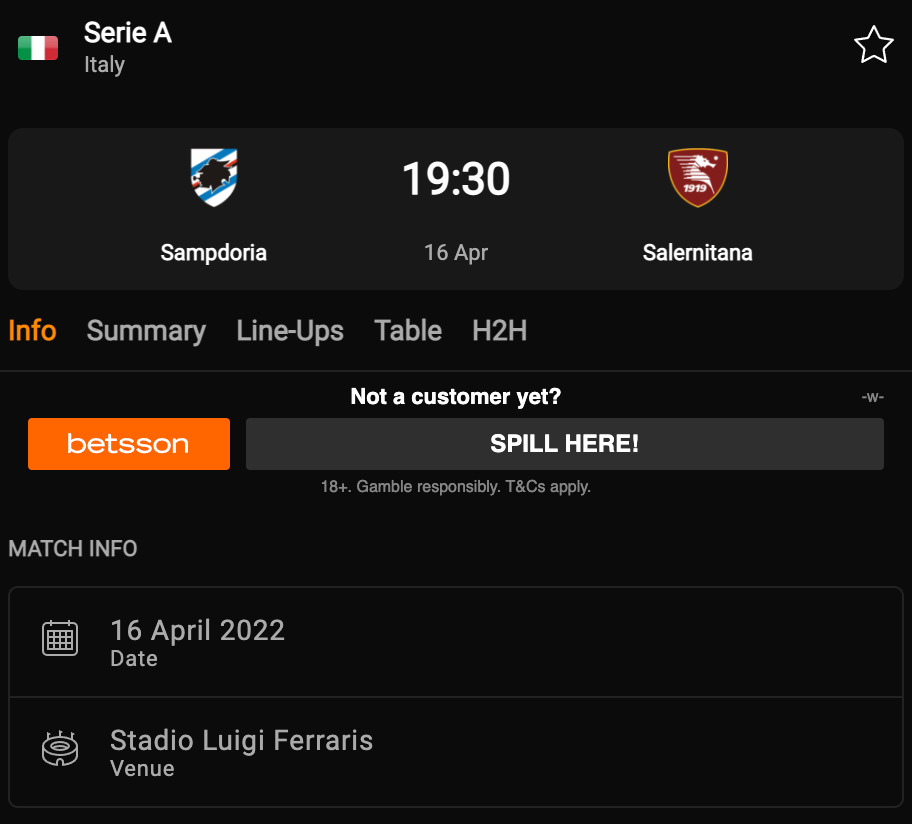Click the orange betsson logo button
Viewport: 912px width, 824px height.
pyautogui.click(x=129, y=444)
